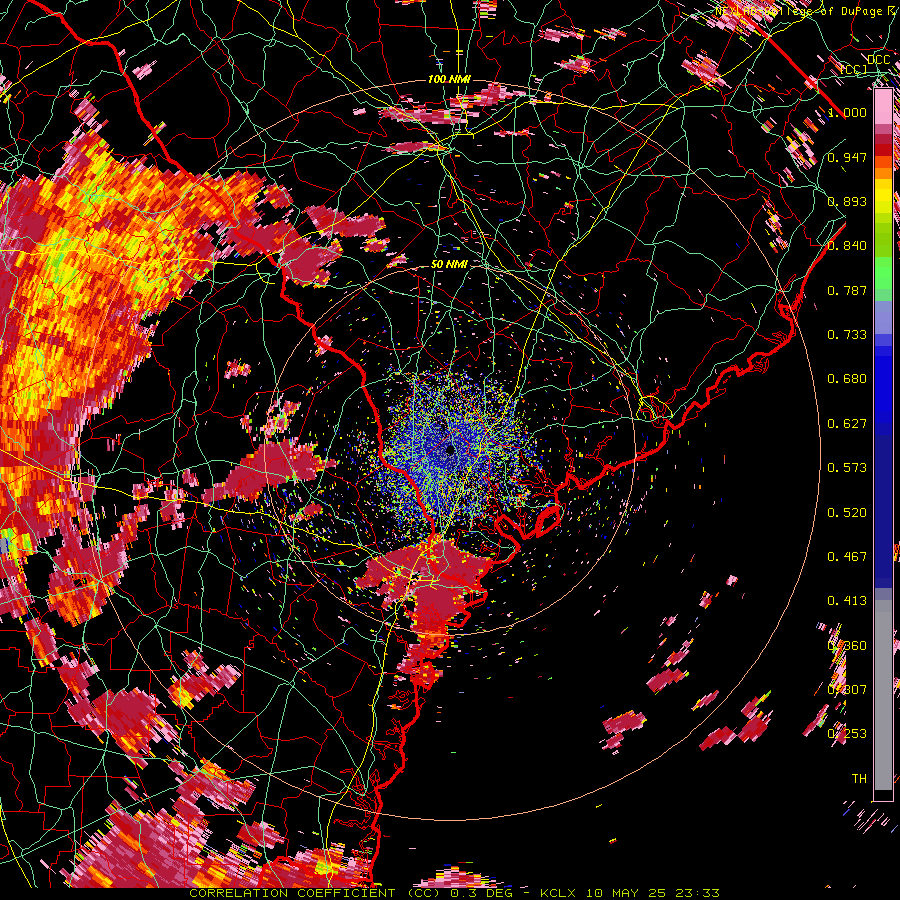
Task: Pick the yellow segment of the color scale
Action: [x=883, y=196]
